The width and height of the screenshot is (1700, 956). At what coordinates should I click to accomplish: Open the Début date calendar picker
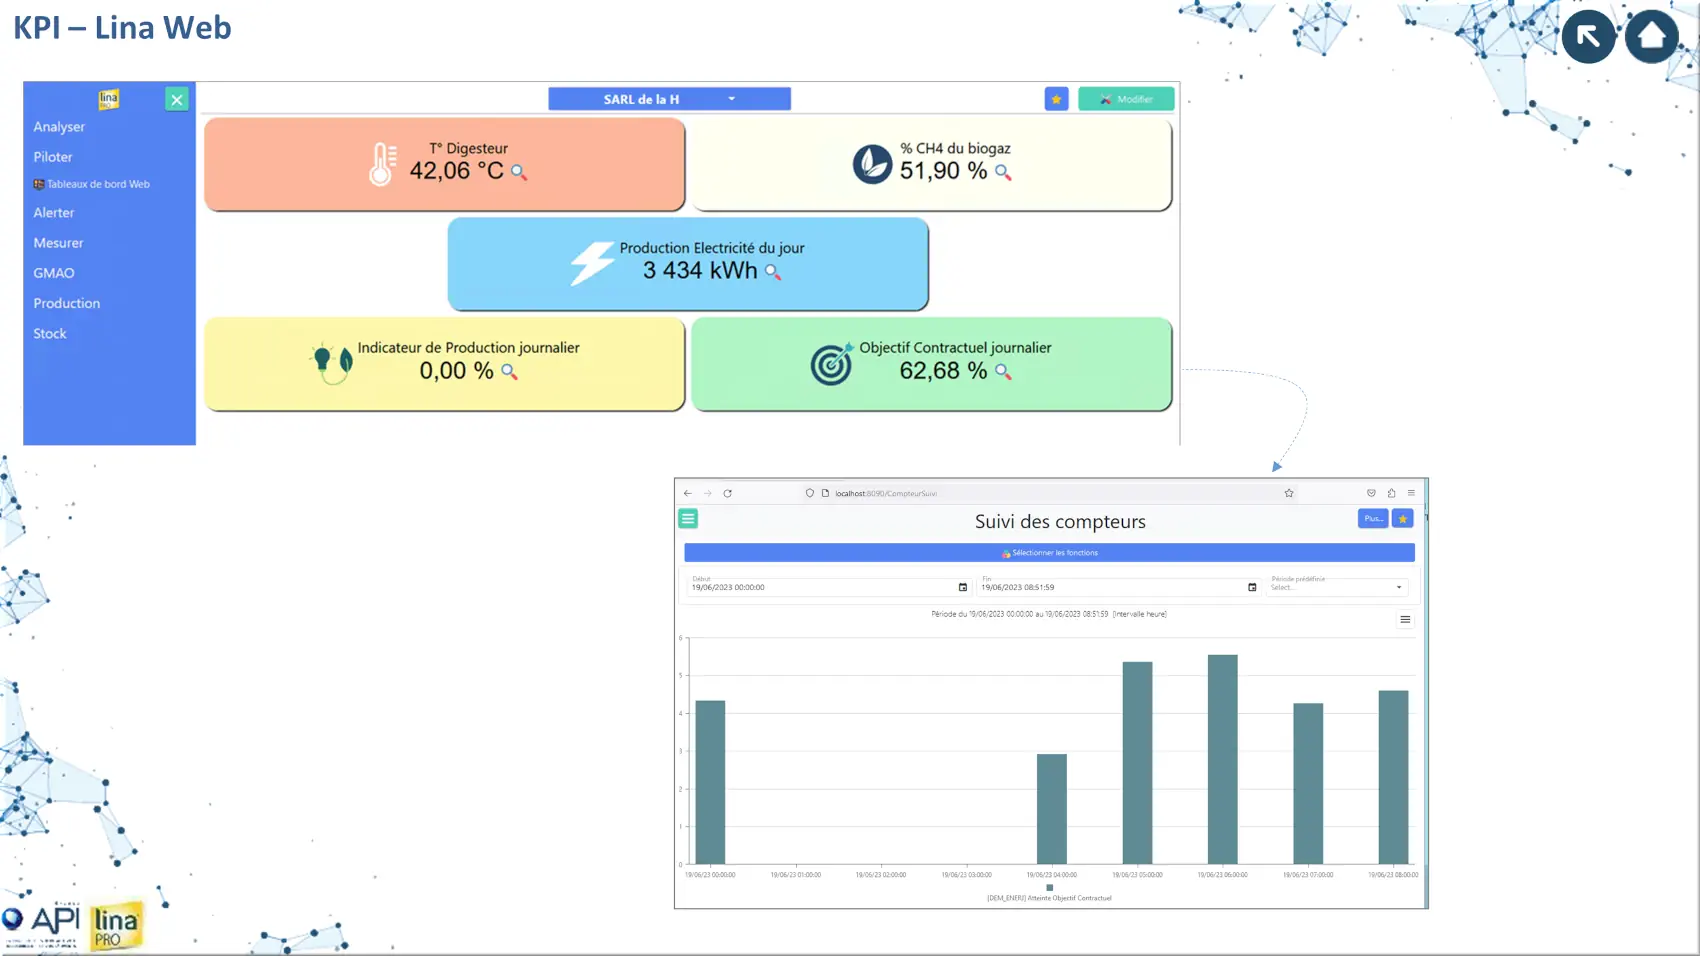point(962,587)
